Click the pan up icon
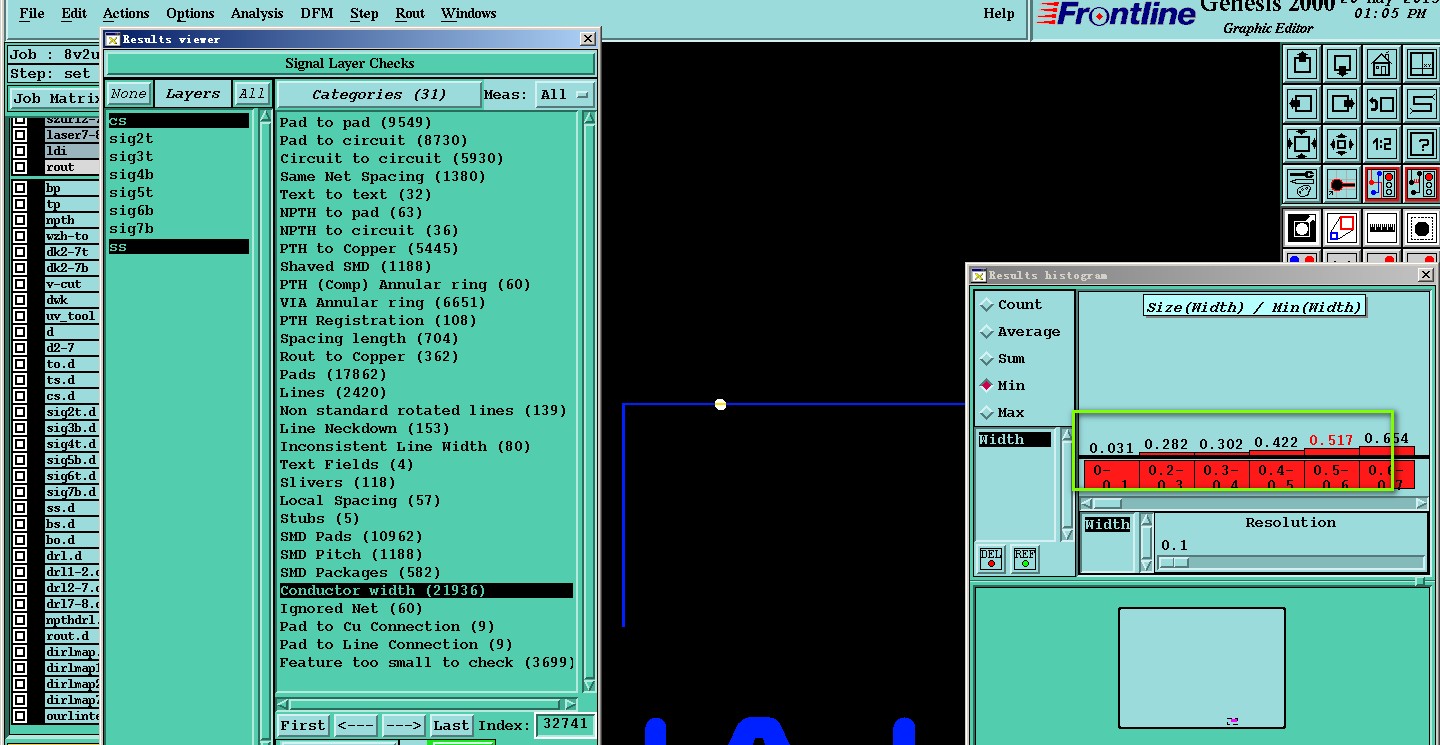Screen dimensions: 1440x745 pyautogui.click(x=1301, y=65)
